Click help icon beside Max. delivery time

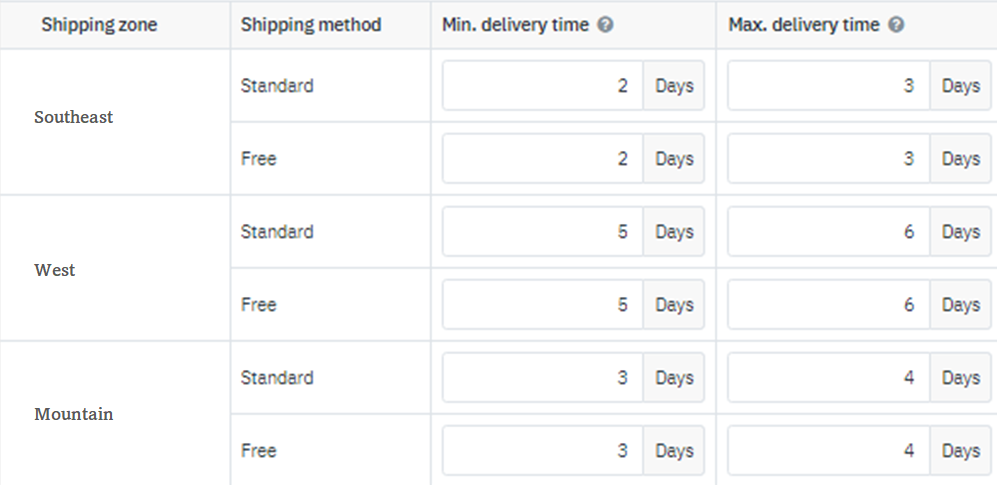pos(896,25)
